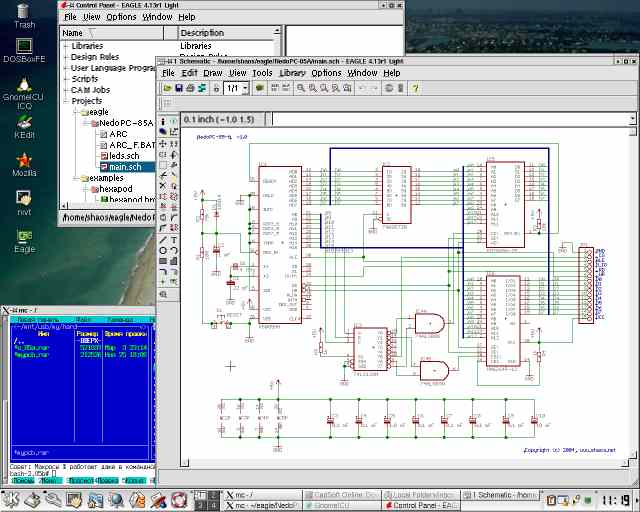Open the sheet selector 1/1 dropdown
Screen dimensions: 640x512
245,88
